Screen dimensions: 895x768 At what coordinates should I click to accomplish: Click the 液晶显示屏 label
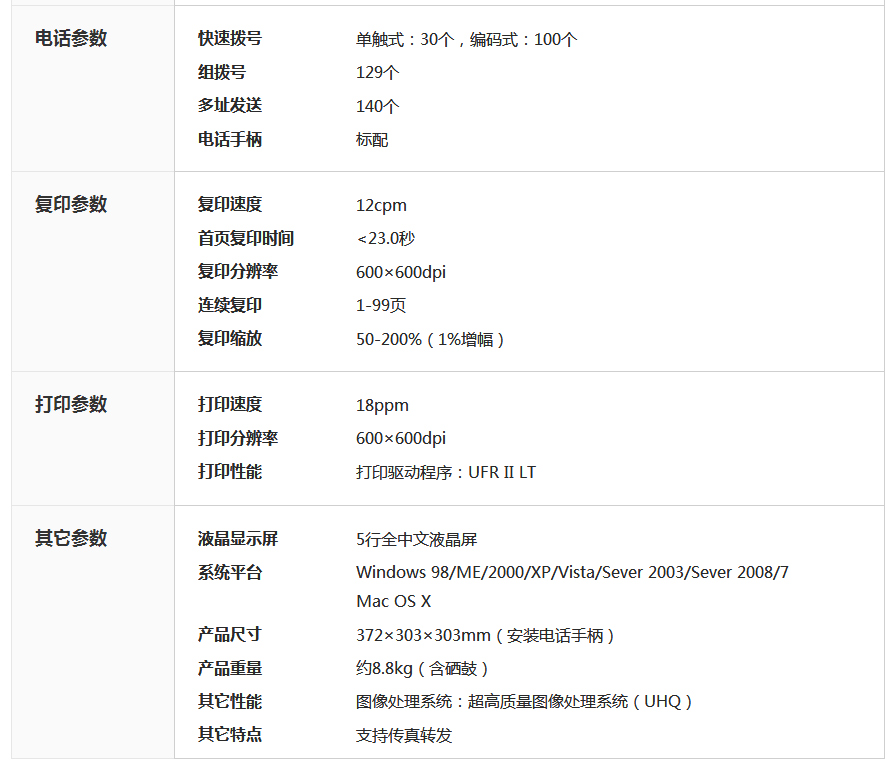click(x=238, y=539)
